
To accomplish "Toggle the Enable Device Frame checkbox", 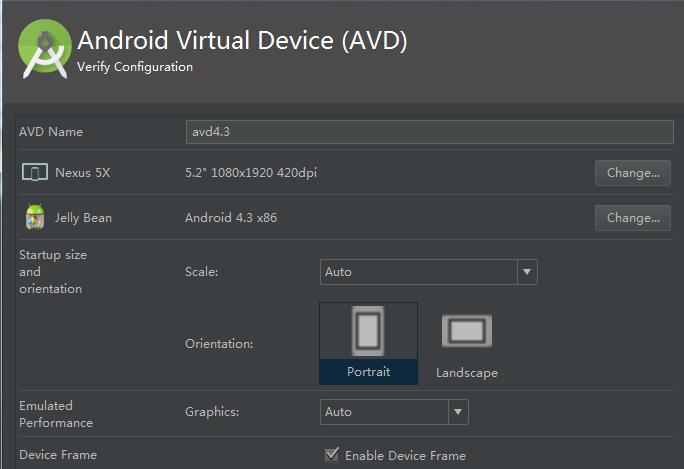I will tap(332, 455).
